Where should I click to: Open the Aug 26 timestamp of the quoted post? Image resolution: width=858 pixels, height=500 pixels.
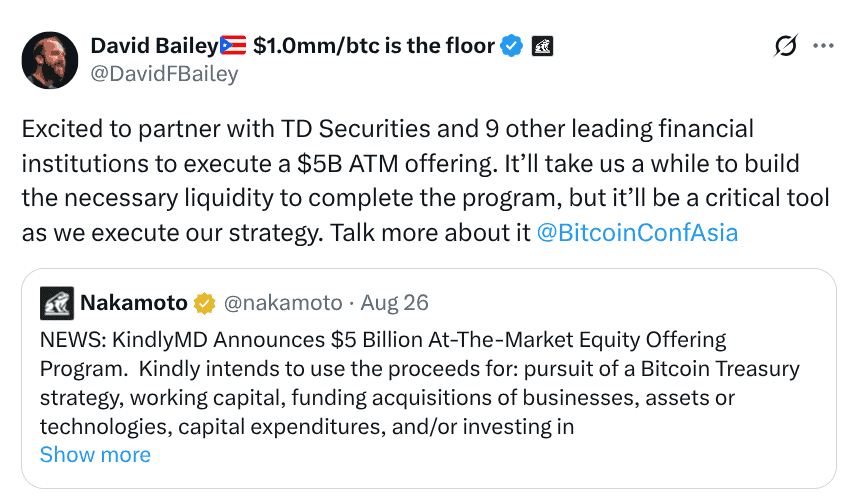point(395,303)
